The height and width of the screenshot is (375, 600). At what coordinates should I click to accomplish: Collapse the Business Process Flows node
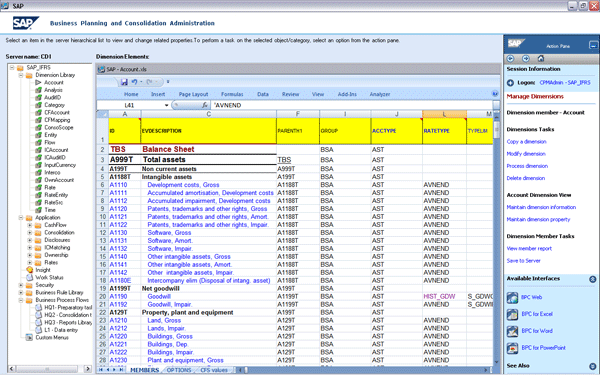pos(21,300)
